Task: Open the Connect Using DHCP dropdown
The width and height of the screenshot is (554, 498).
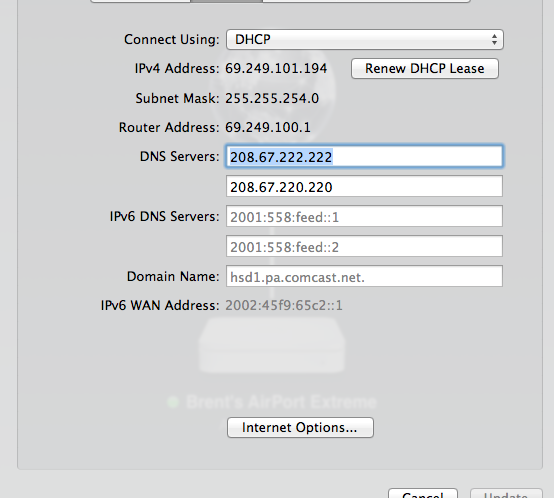Action: click(365, 39)
